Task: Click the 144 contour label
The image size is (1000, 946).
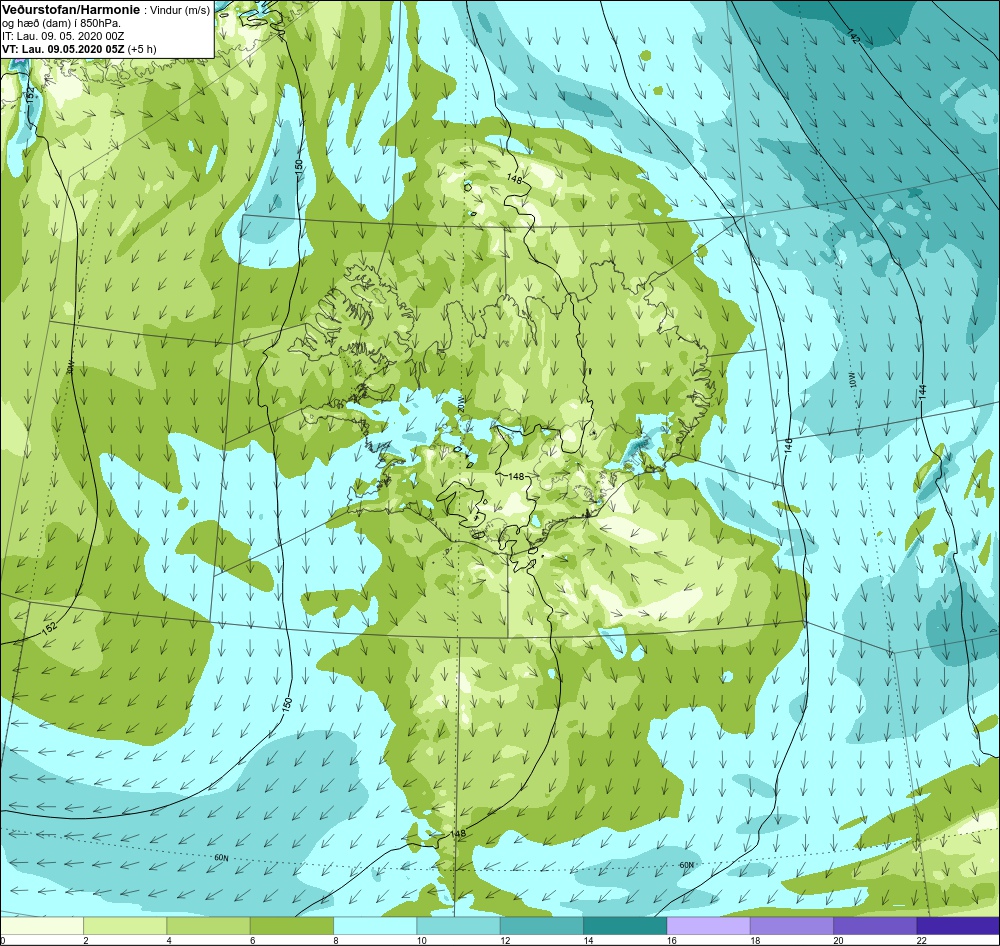Action: pyautogui.click(x=922, y=393)
